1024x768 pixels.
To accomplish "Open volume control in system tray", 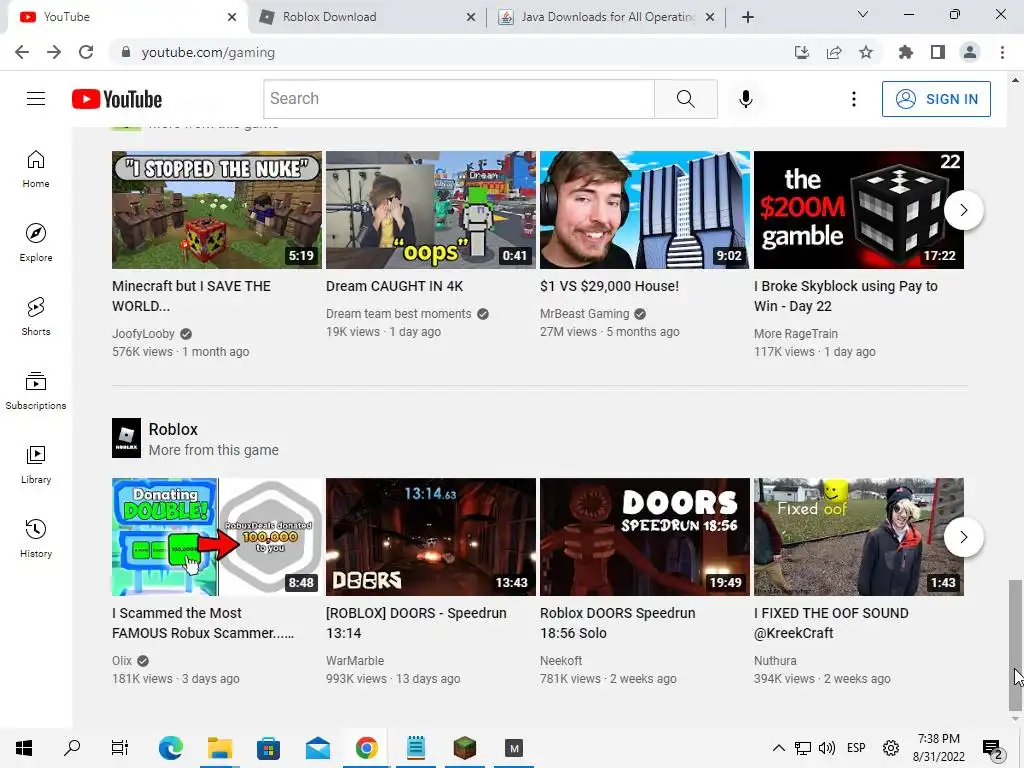I will (827, 748).
